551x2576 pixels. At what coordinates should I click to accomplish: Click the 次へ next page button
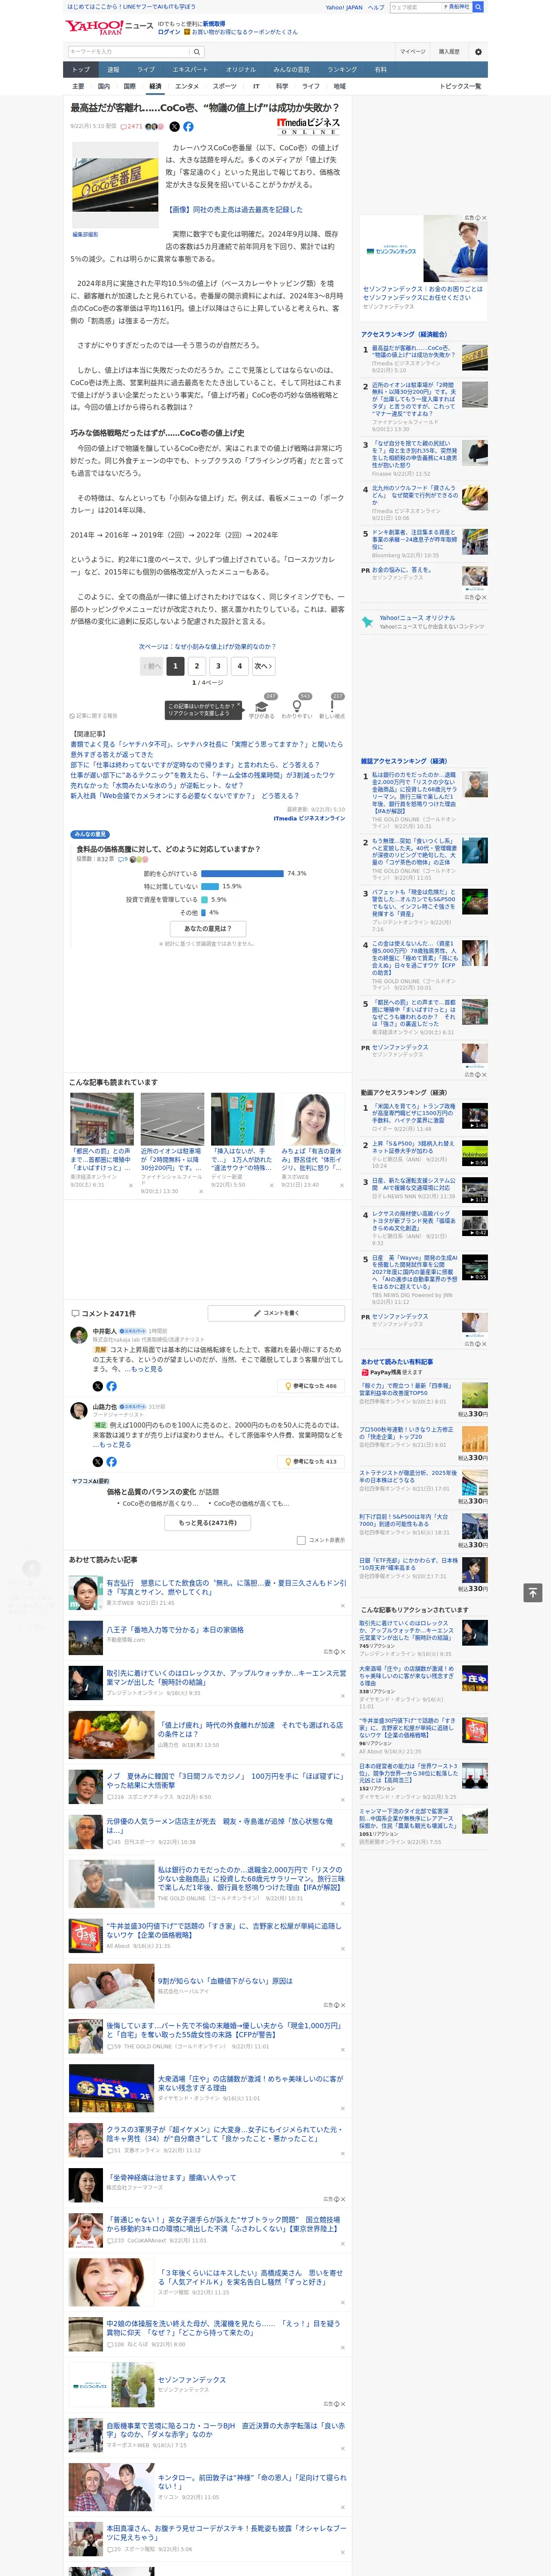tap(263, 666)
